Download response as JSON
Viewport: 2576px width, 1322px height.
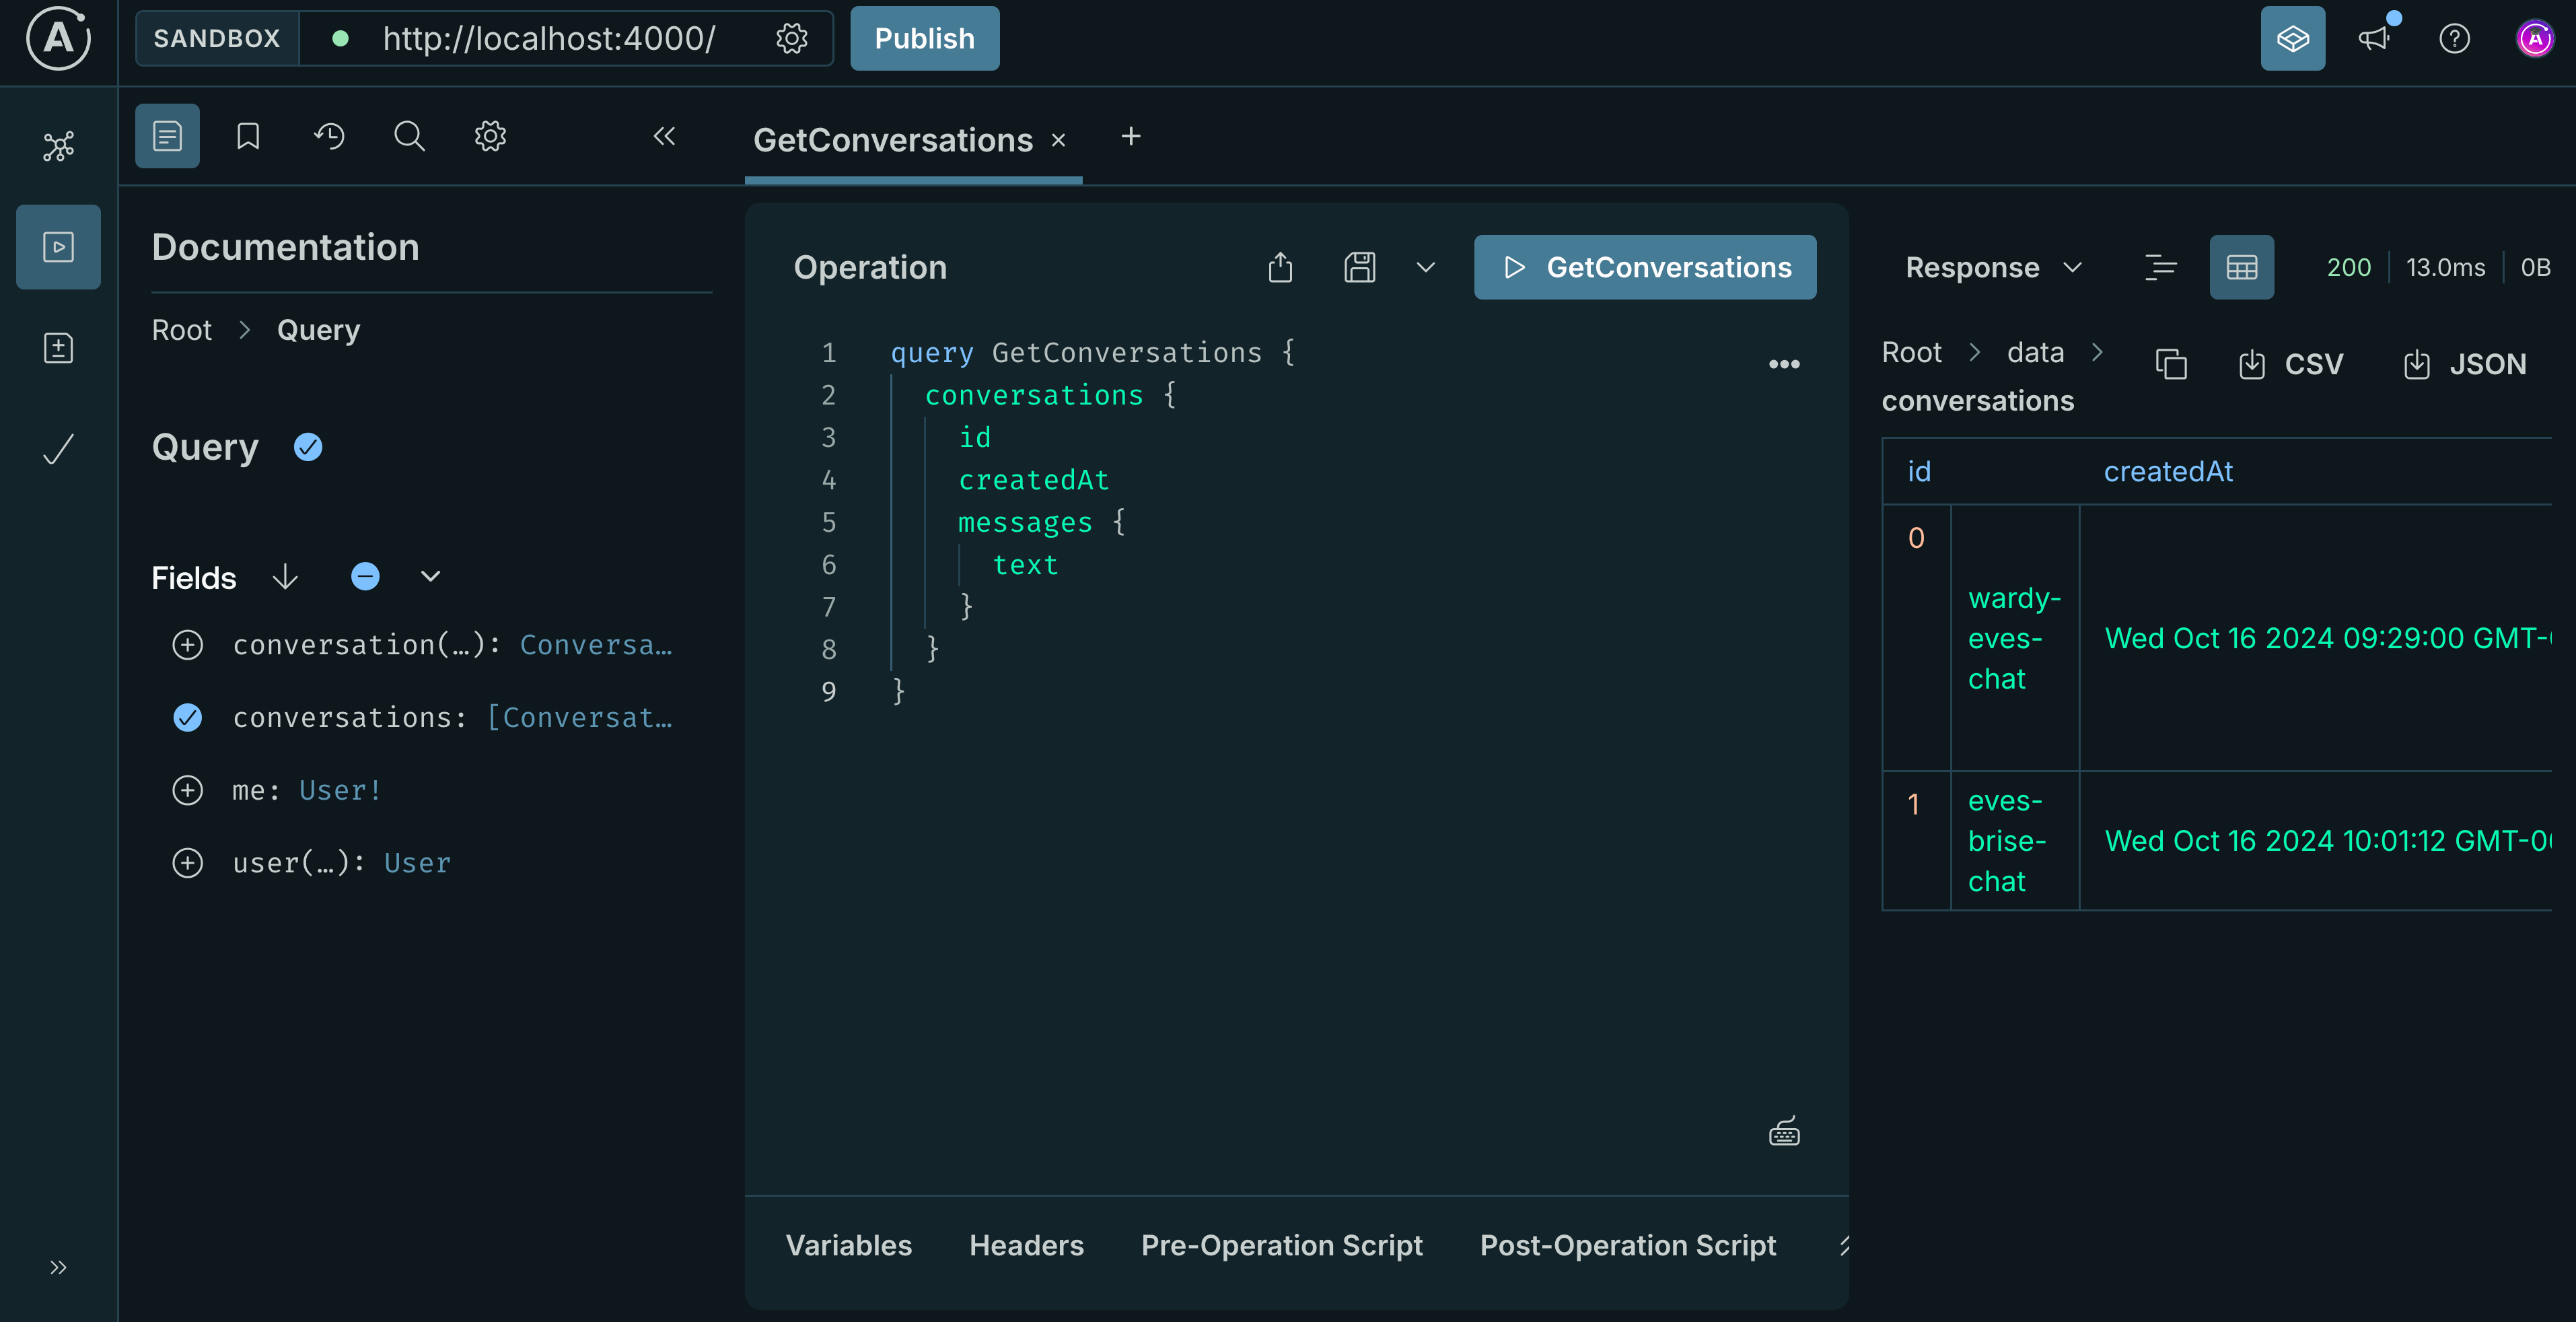[x=2465, y=364]
